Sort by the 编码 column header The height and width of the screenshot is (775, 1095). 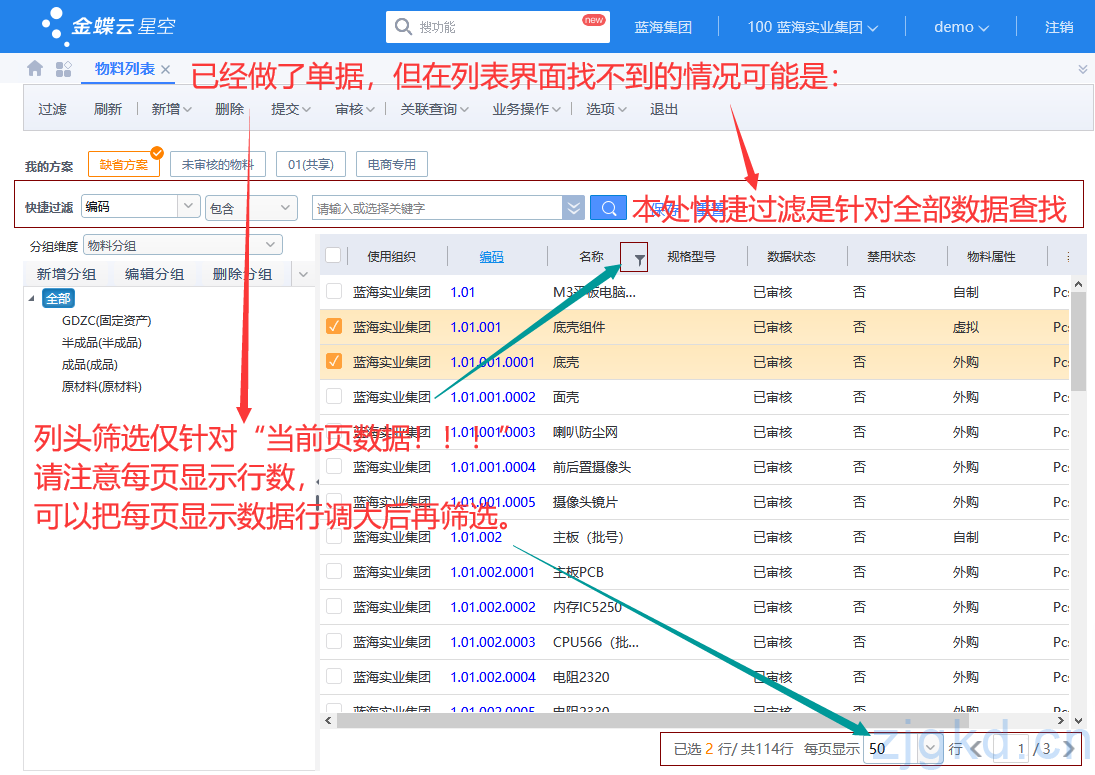(x=492, y=257)
